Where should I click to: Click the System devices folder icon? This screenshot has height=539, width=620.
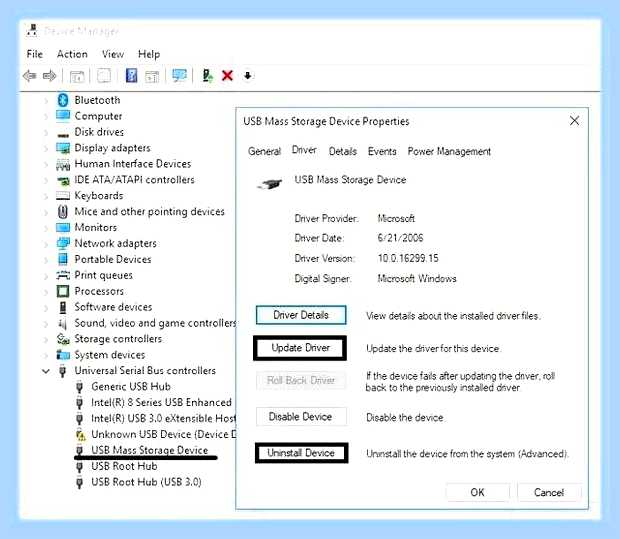[x=63, y=355]
